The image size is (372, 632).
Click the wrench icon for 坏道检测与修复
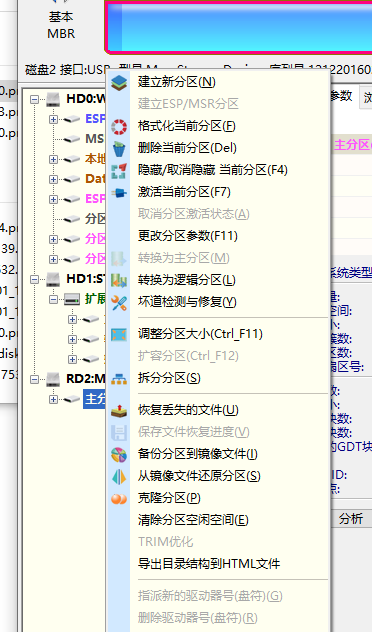click(x=119, y=303)
